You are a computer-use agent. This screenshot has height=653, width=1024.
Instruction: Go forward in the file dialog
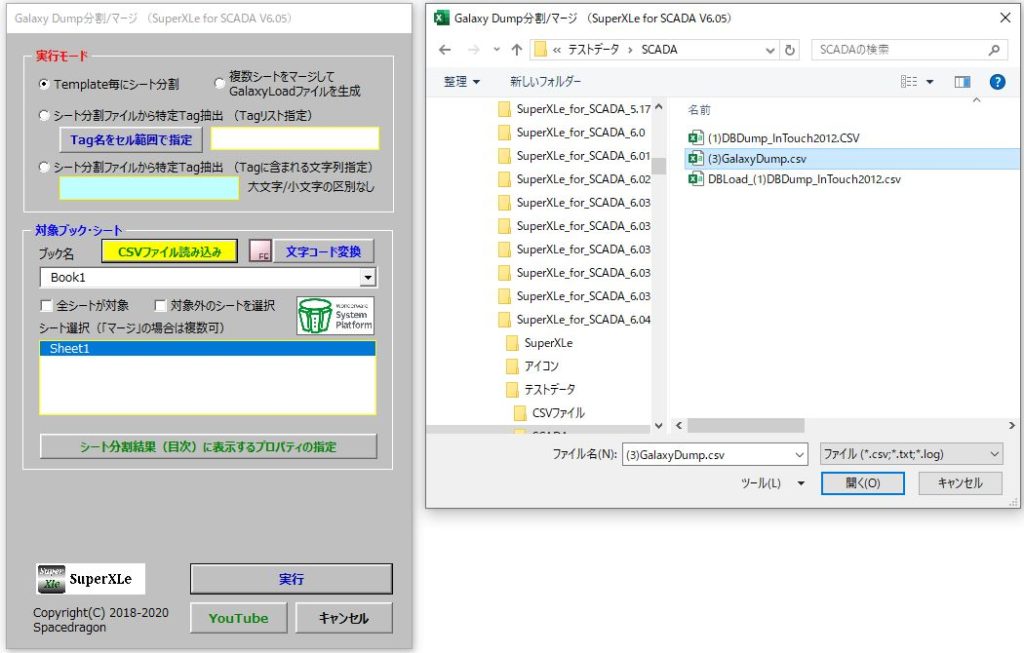pos(474,50)
